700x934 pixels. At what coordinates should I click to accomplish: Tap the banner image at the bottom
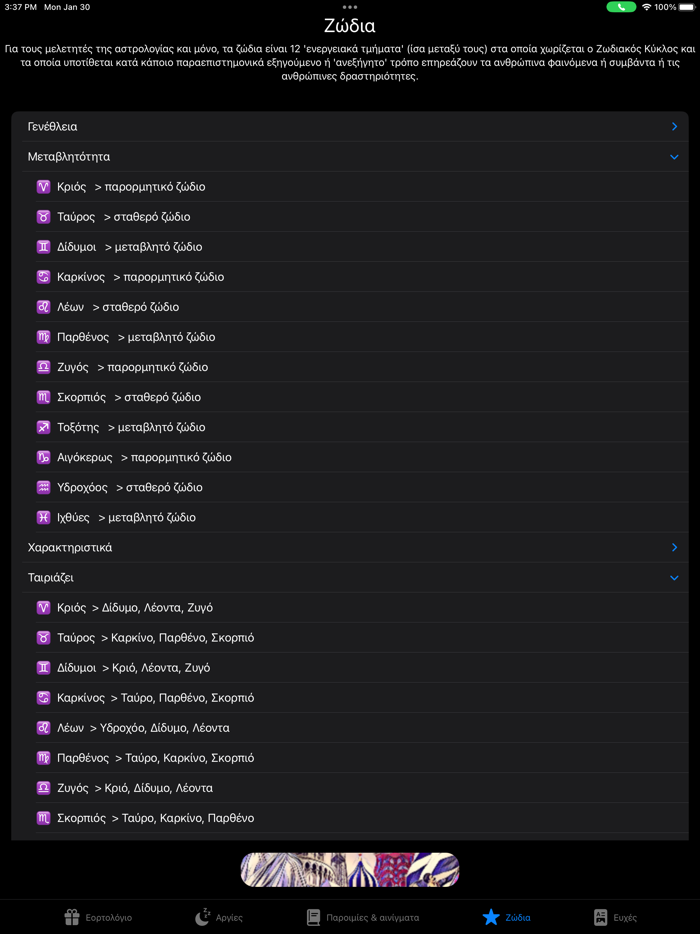350,870
